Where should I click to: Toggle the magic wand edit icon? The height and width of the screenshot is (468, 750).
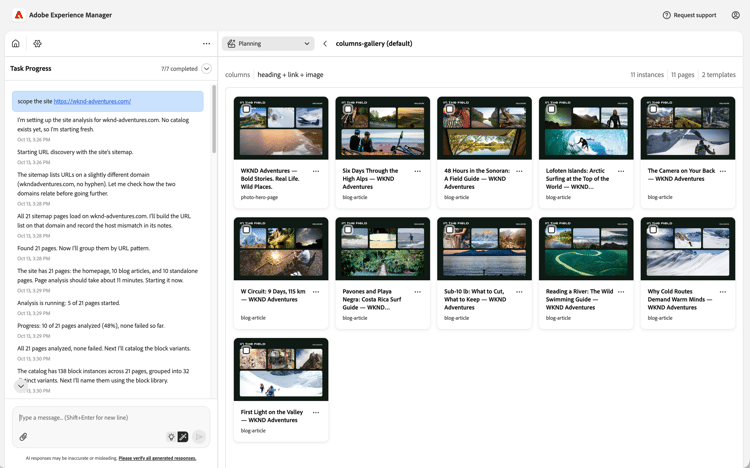pos(183,436)
